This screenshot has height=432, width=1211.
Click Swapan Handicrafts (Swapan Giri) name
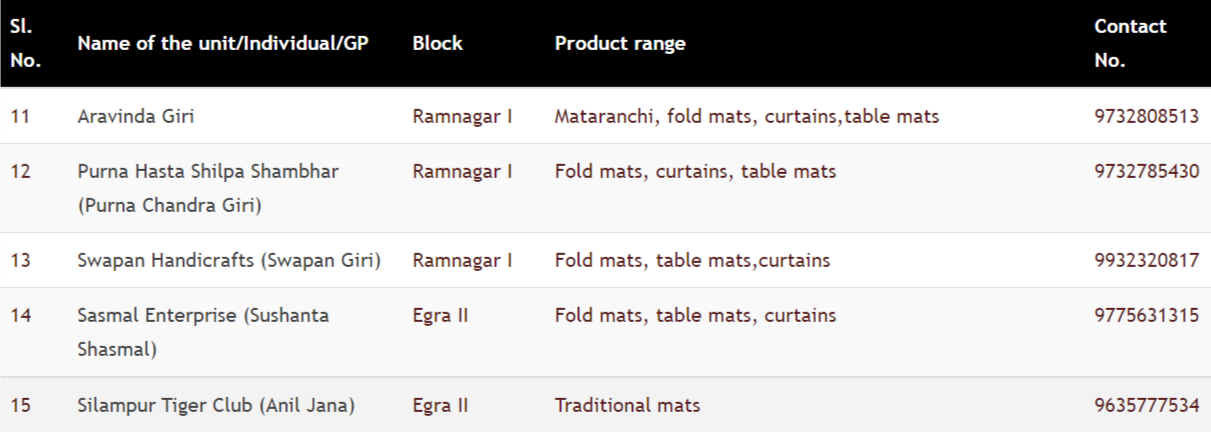click(229, 260)
